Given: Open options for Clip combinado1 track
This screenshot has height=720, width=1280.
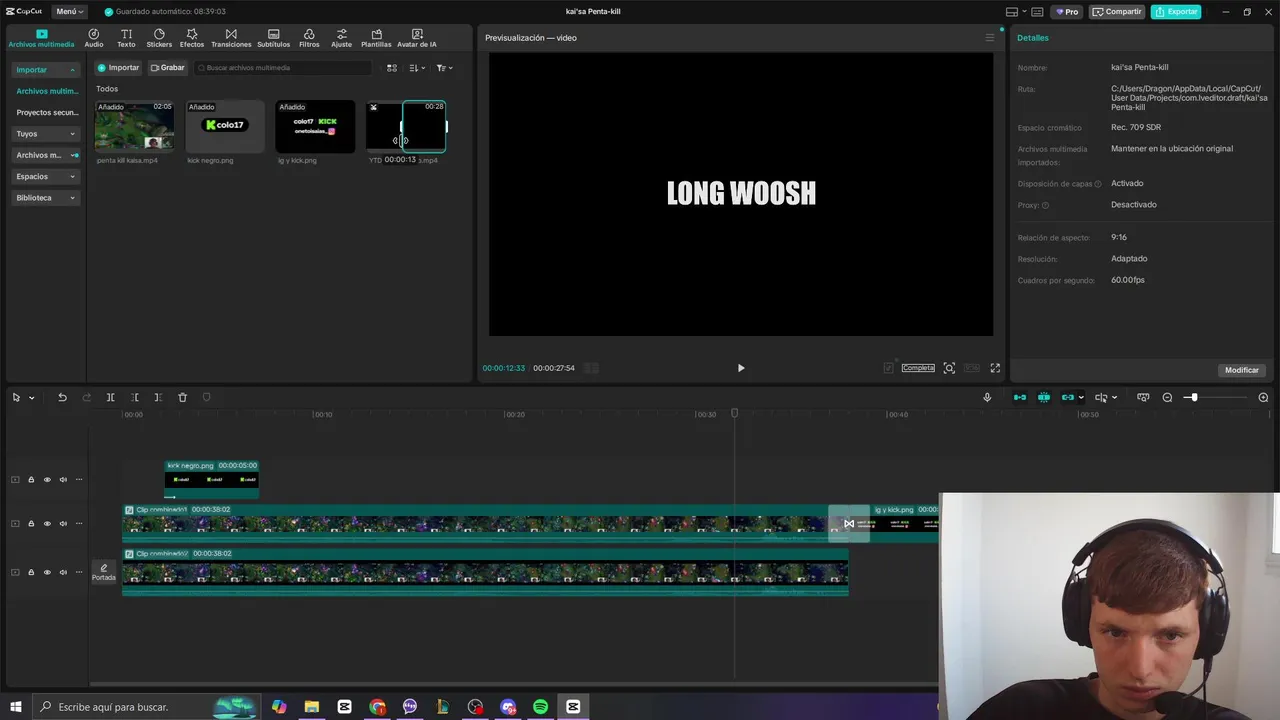Looking at the screenshot, I should tap(79, 523).
